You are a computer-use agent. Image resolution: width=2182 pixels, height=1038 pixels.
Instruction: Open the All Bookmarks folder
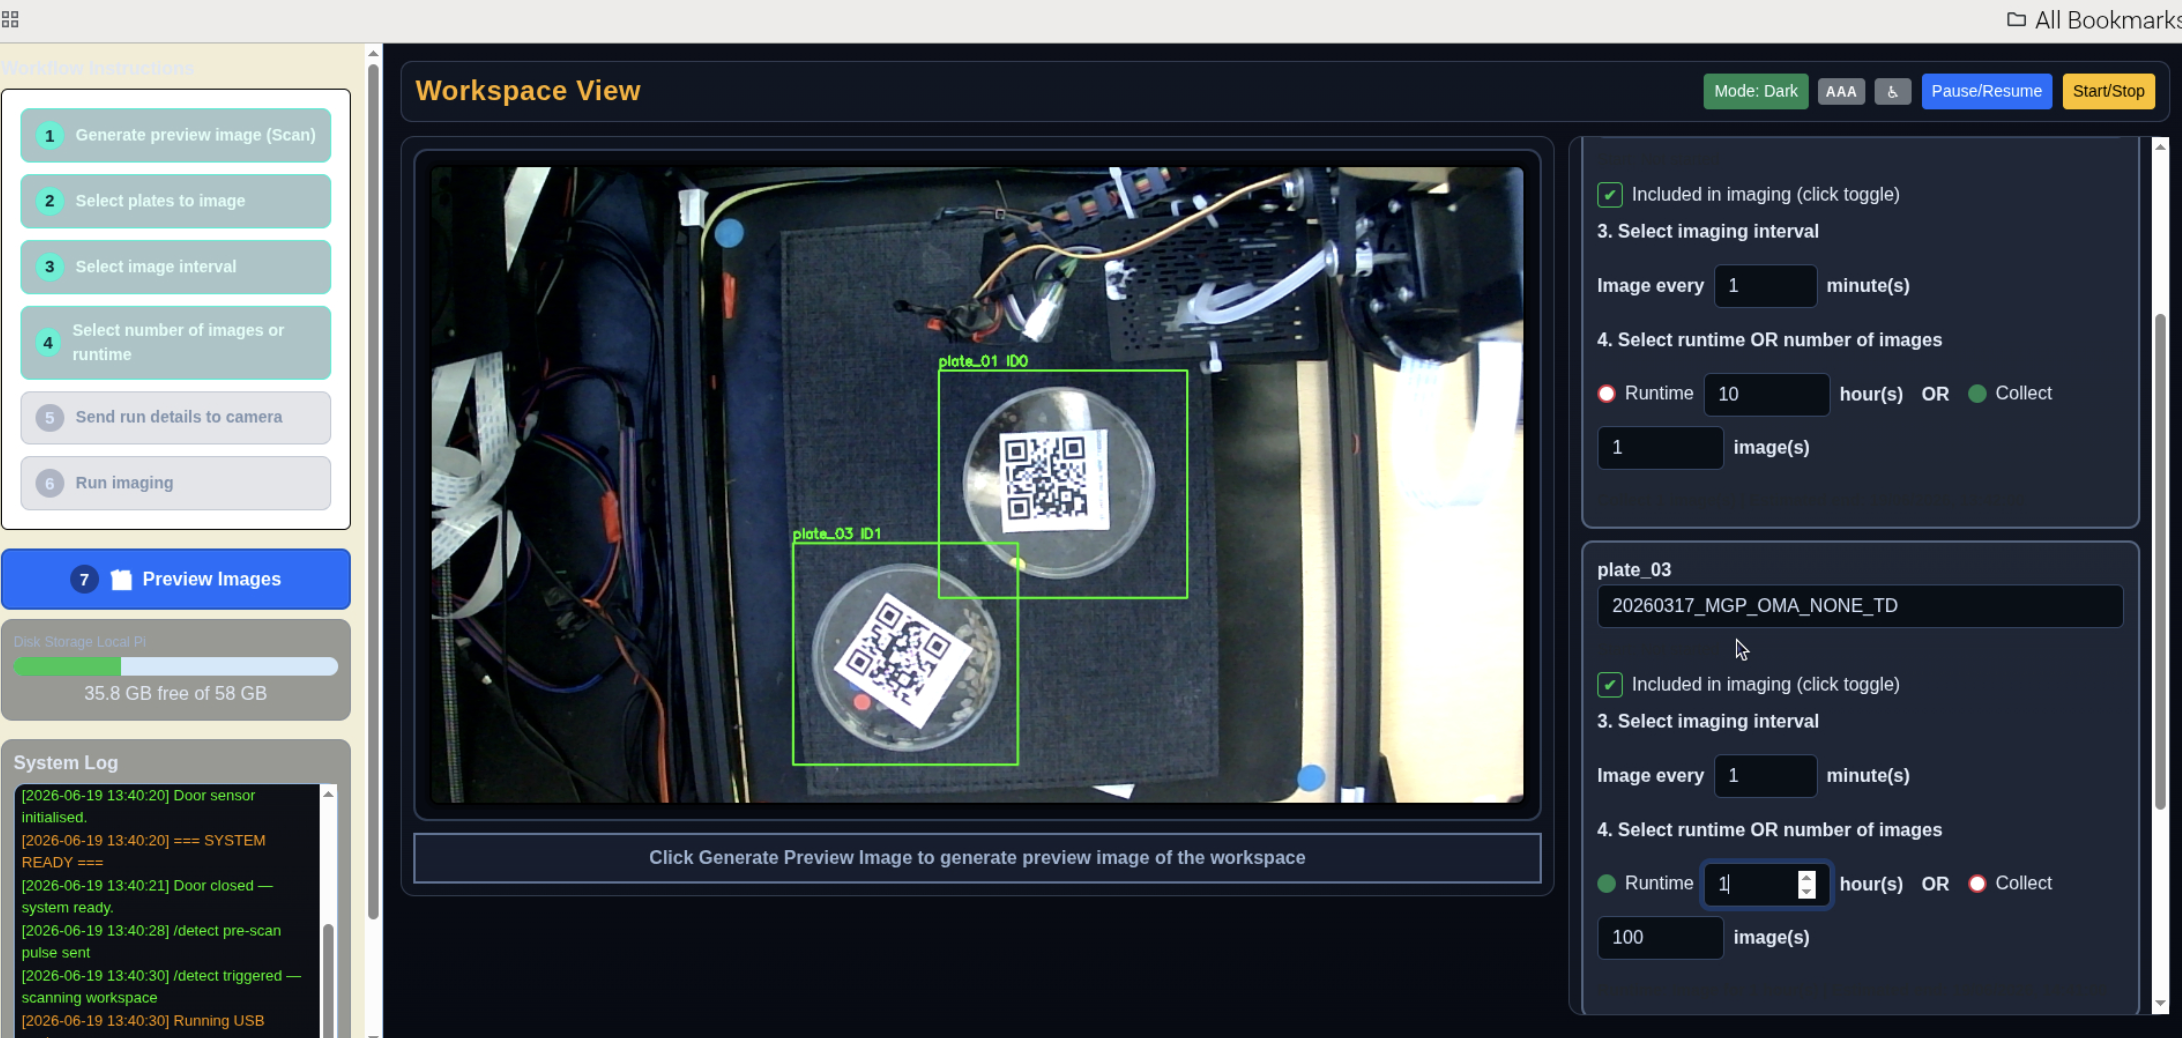tap(2093, 20)
